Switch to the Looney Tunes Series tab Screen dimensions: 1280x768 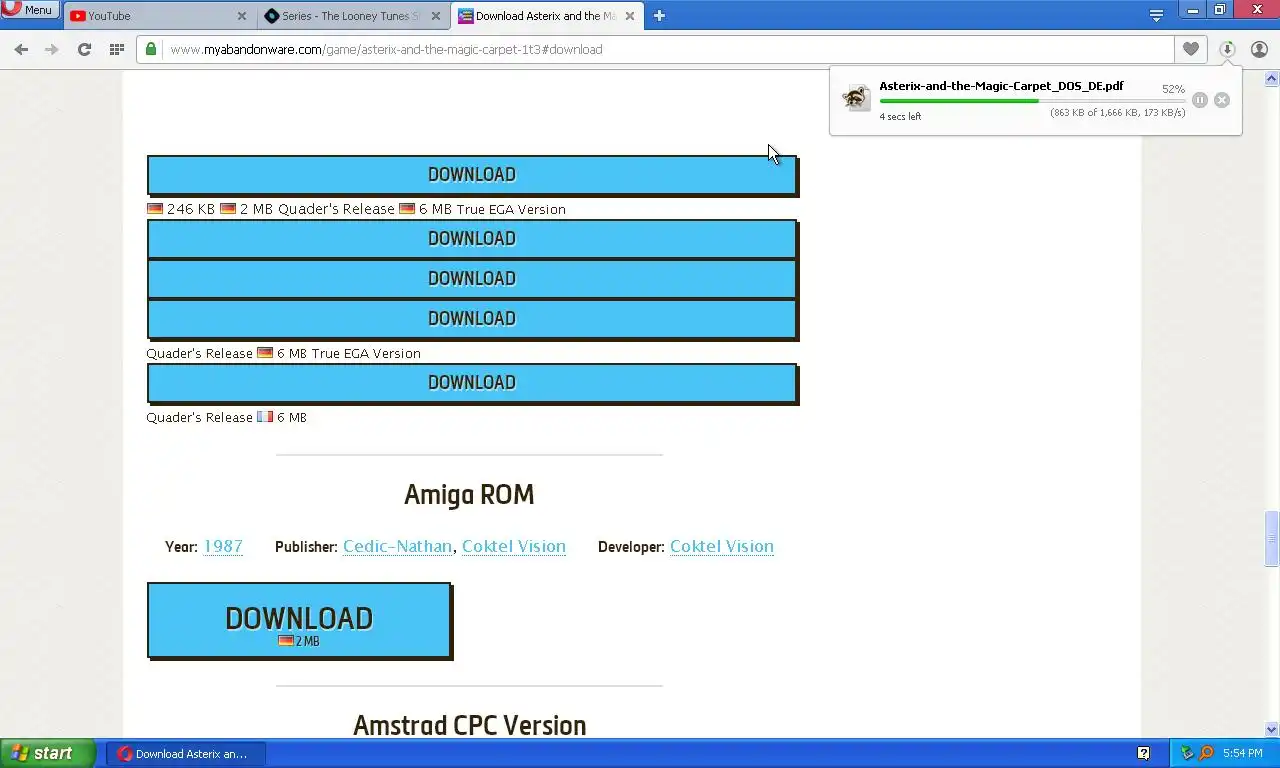tap(353, 16)
